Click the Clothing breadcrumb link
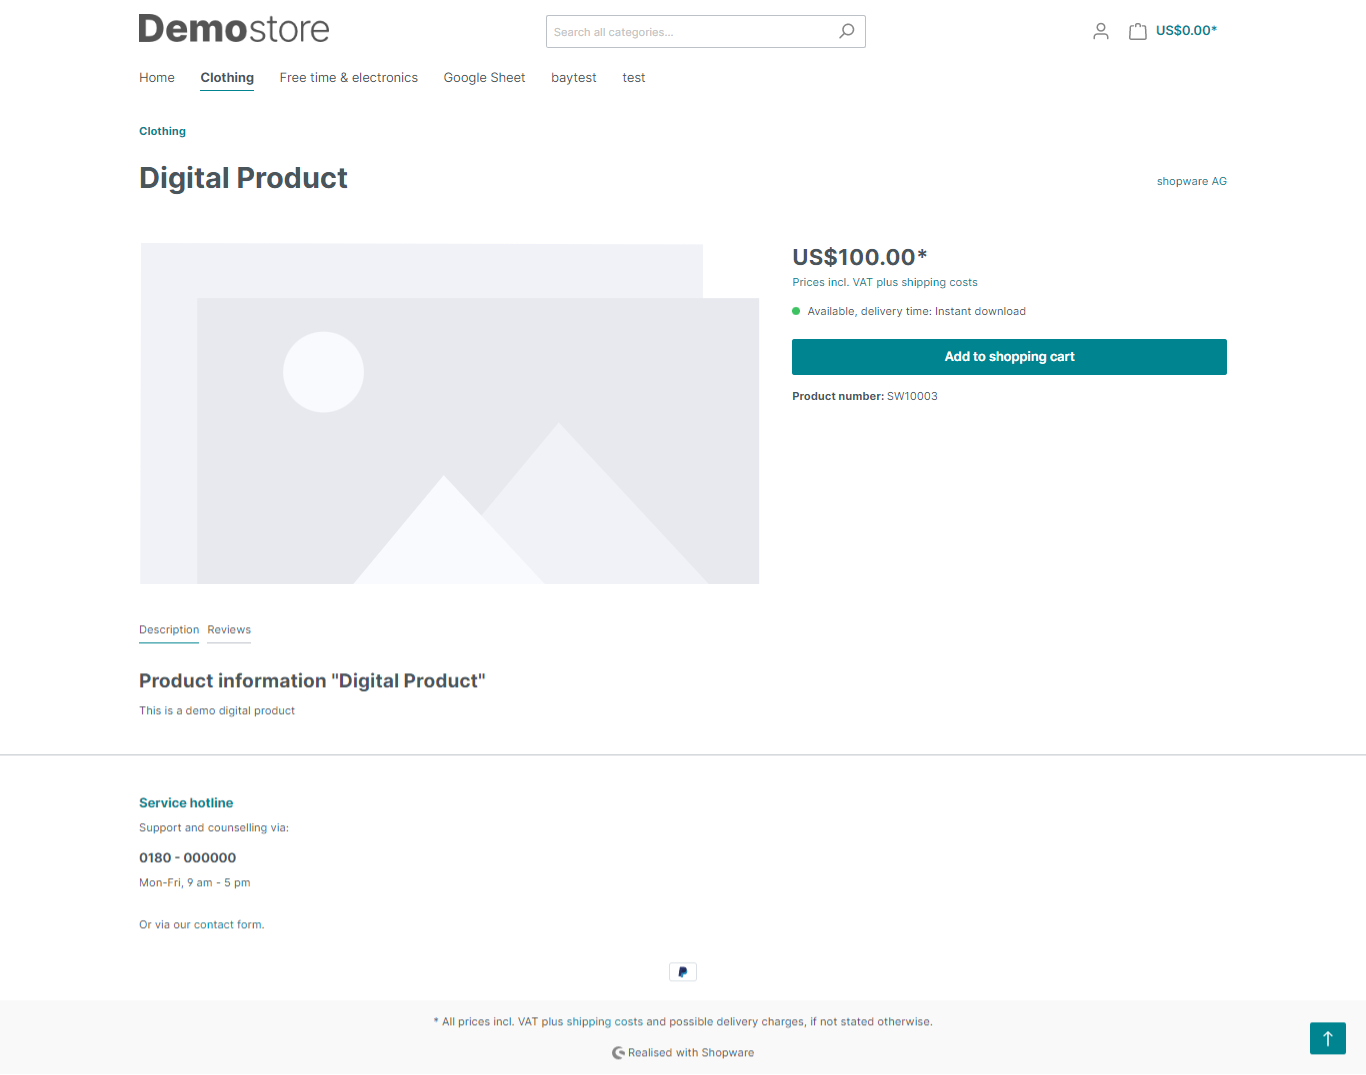Image resolution: width=1366 pixels, height=1075 pixels. point(162,131)
